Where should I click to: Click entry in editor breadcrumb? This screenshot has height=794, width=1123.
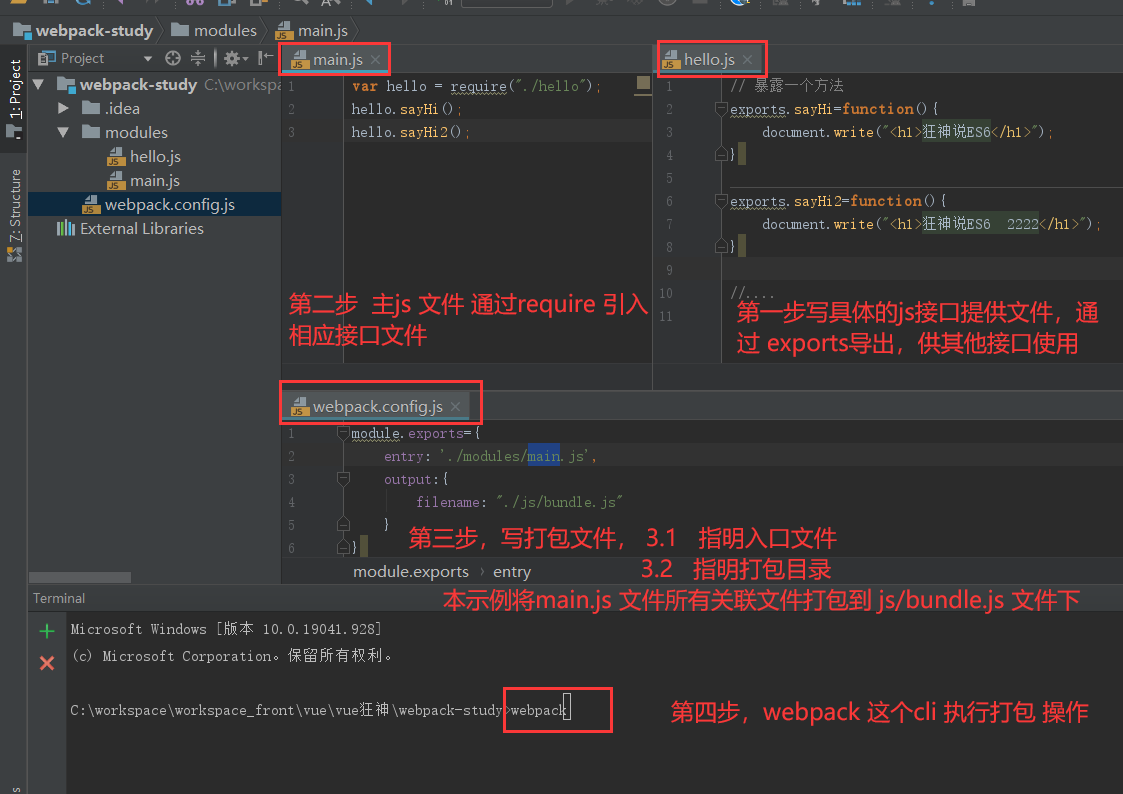(511, 571)
